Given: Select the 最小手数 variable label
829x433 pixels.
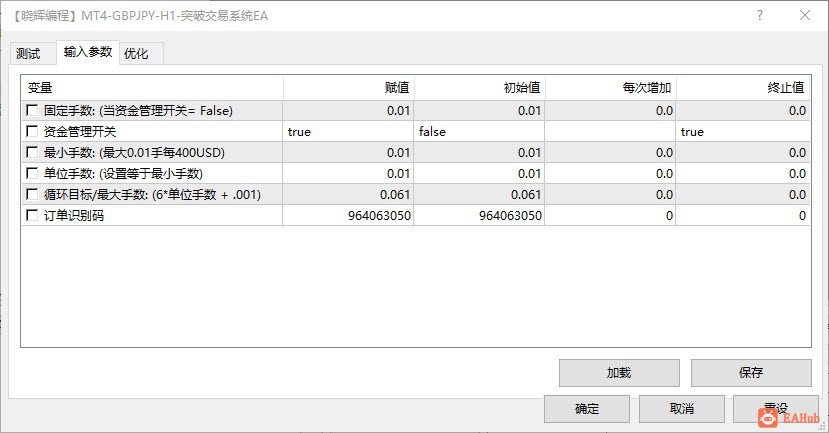Looking at the screenshot, I should click(x=134, y=153).
